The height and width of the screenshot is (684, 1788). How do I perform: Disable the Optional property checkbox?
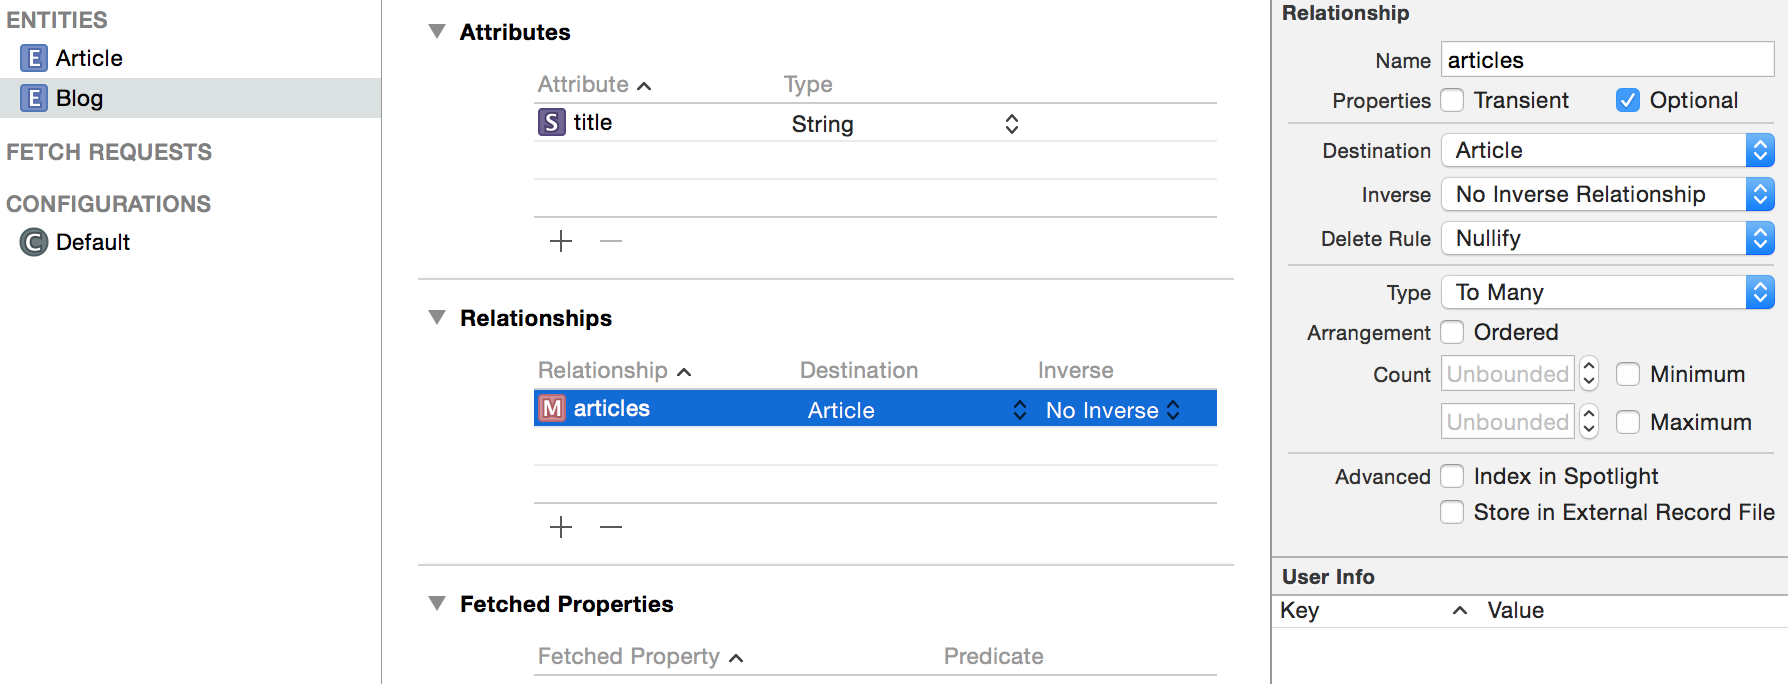coord(1628,100)
